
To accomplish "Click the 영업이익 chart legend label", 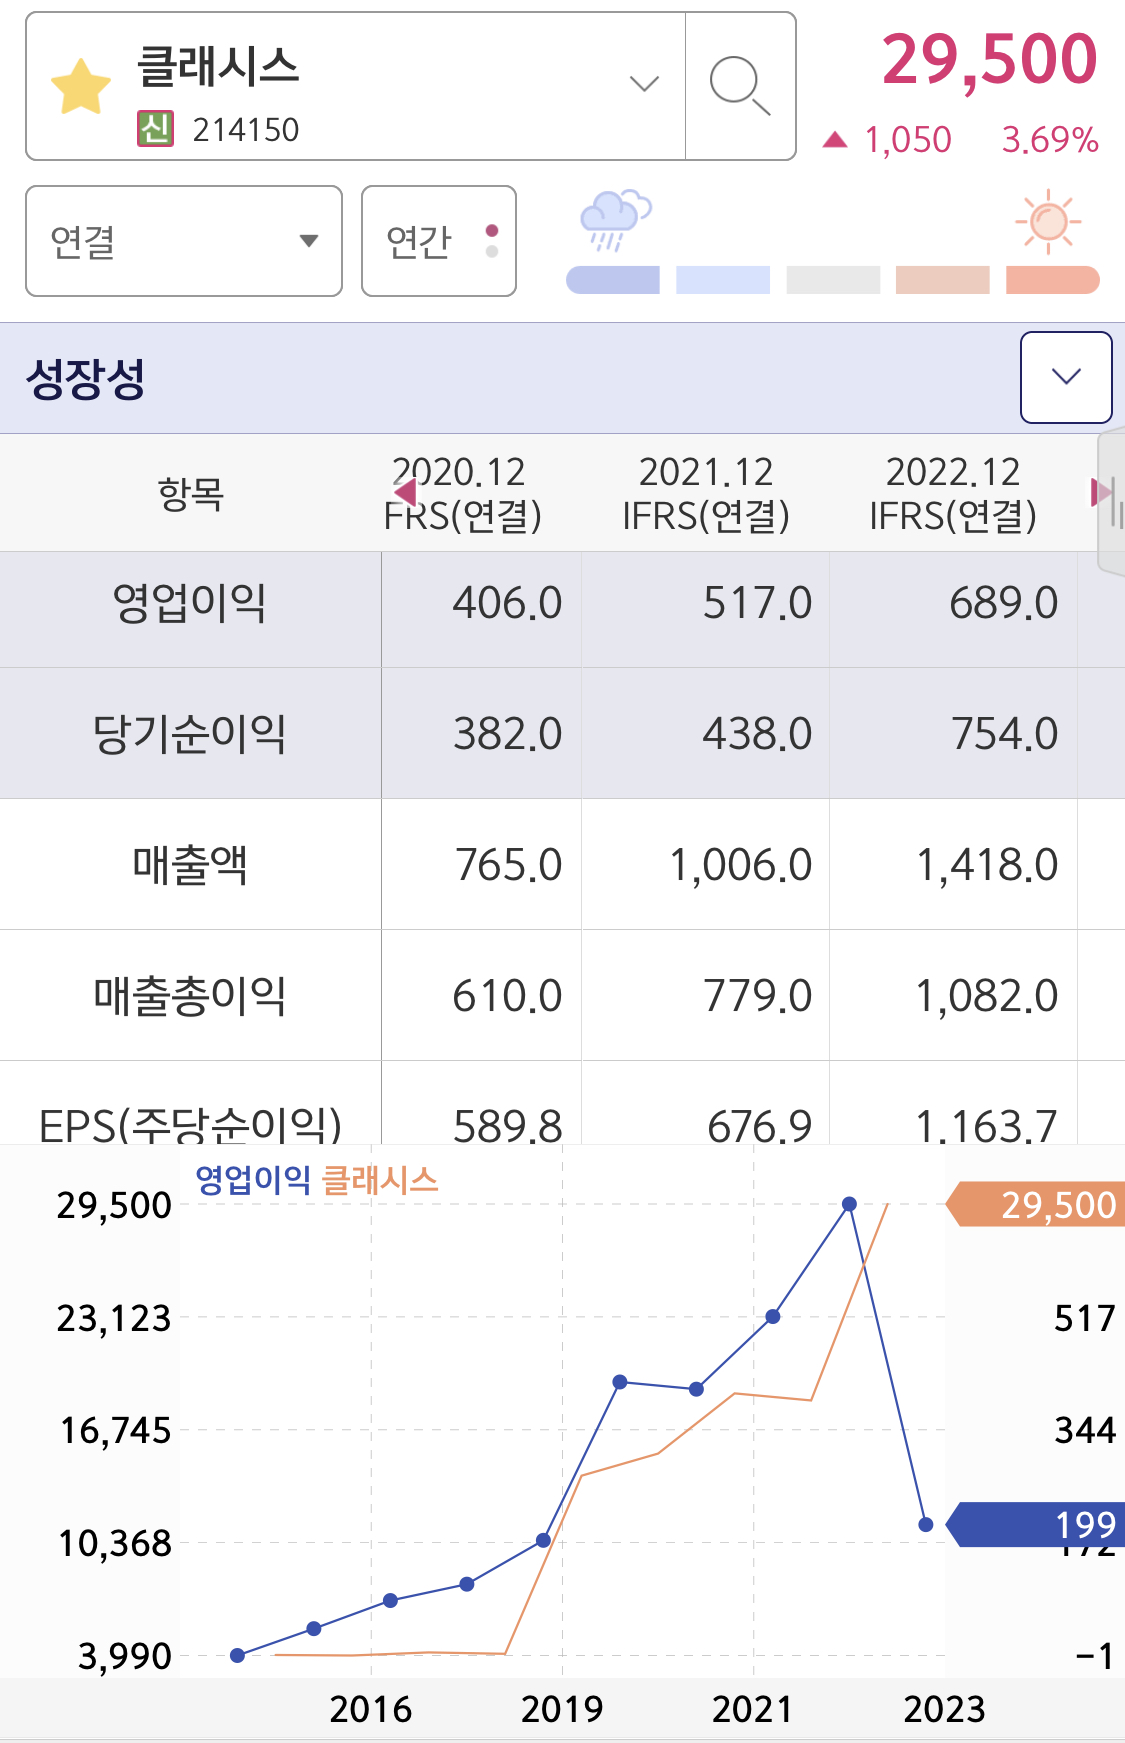I will [x=253, y=1180].
